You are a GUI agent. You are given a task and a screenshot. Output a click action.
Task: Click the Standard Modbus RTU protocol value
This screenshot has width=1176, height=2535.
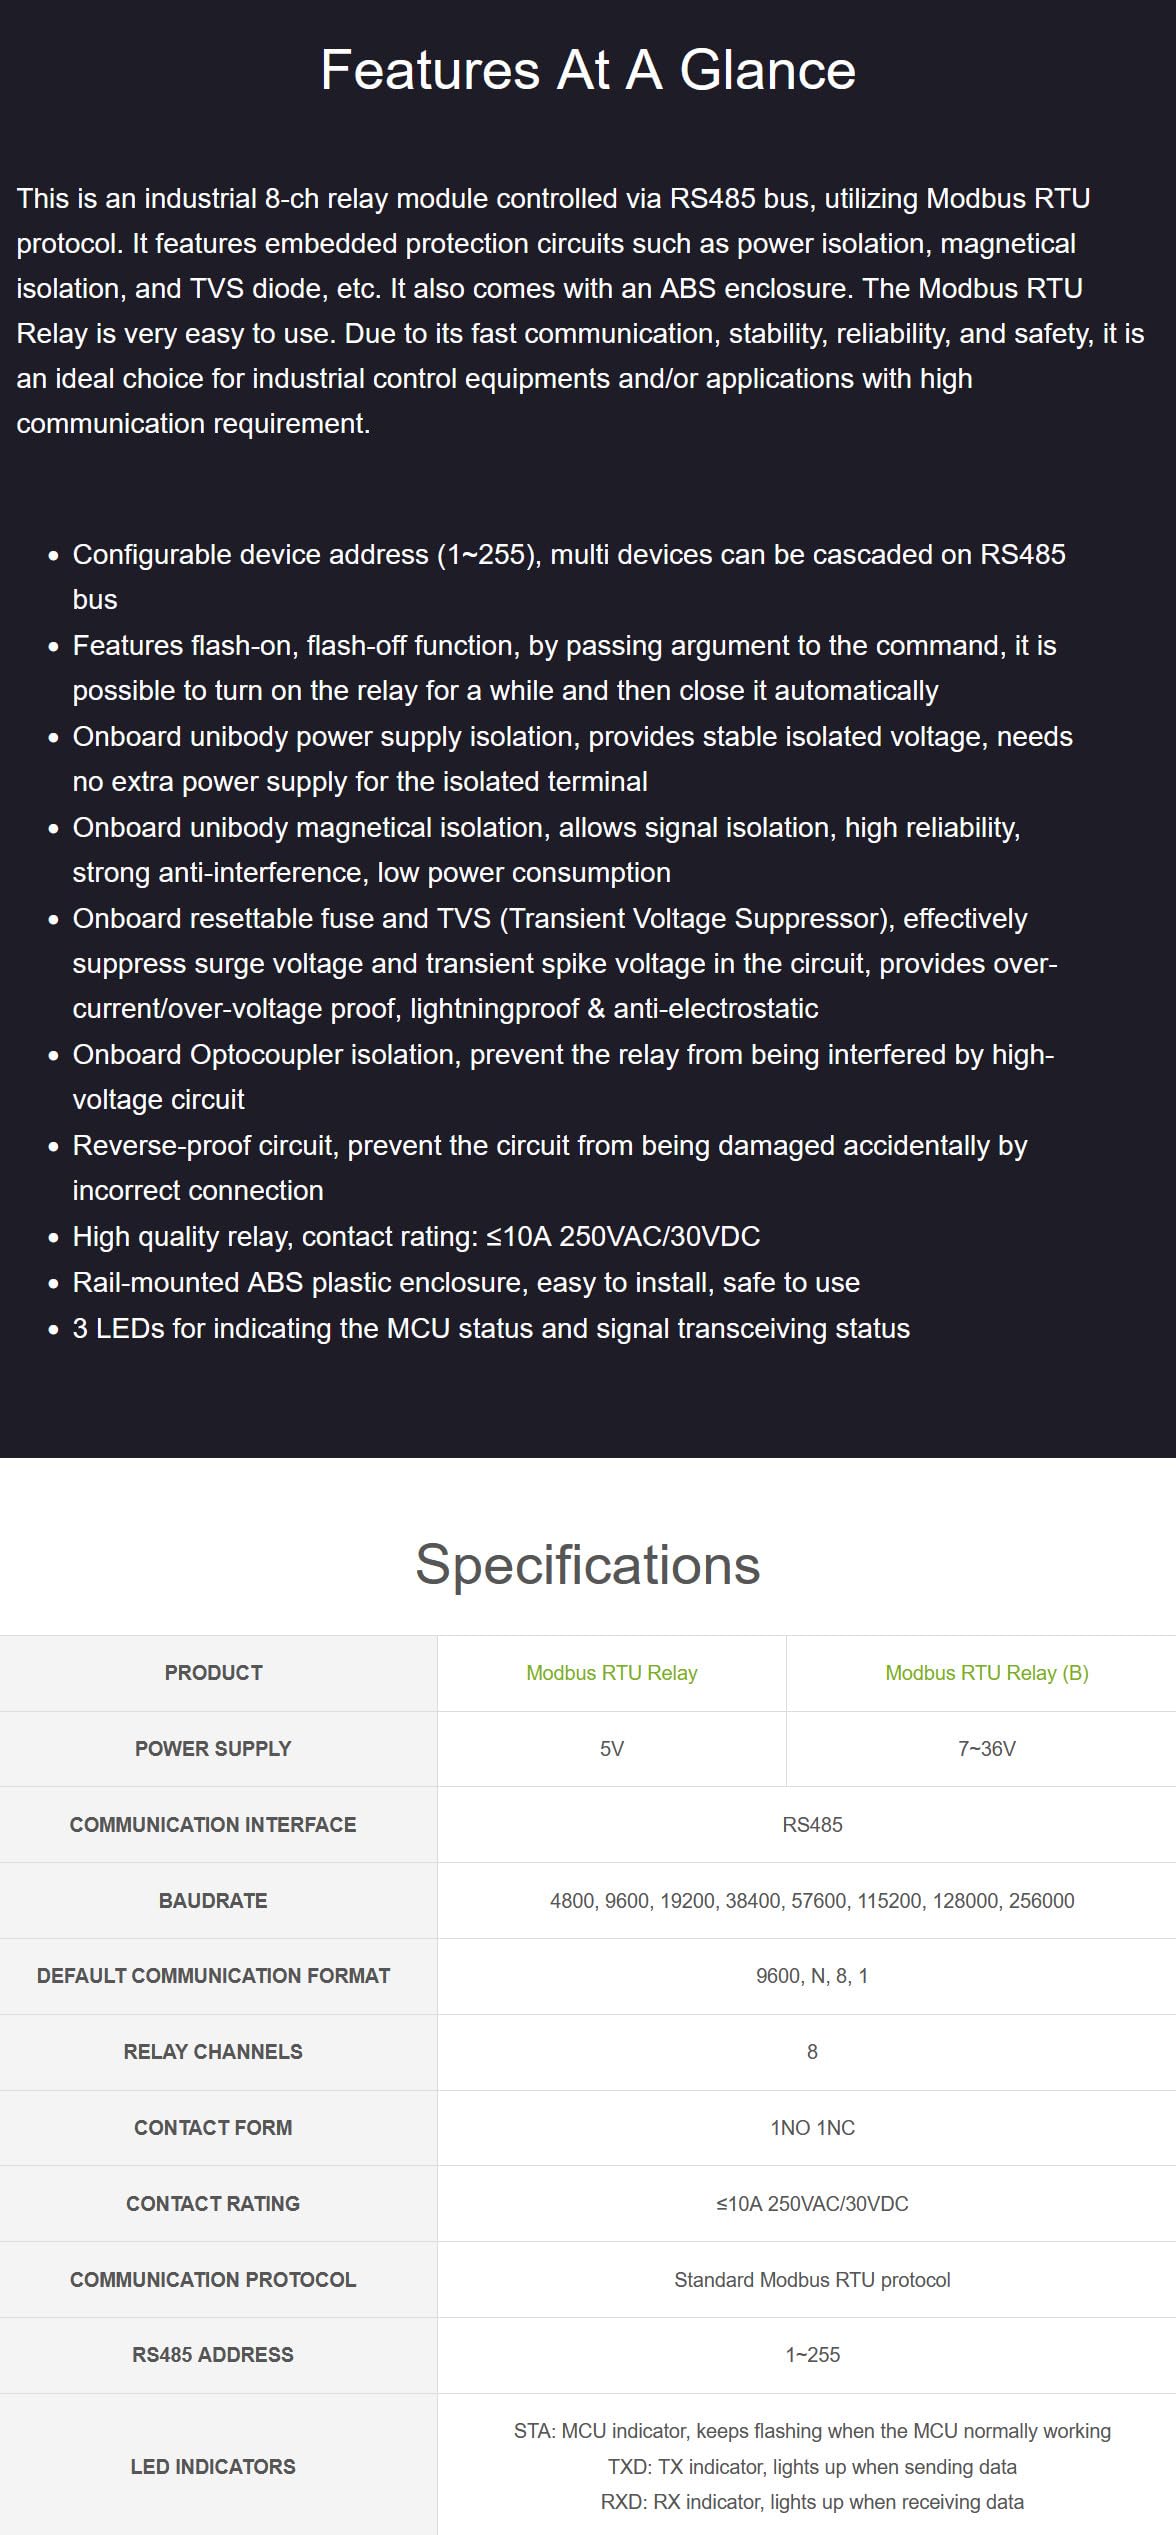click(x=812, y=2279)
